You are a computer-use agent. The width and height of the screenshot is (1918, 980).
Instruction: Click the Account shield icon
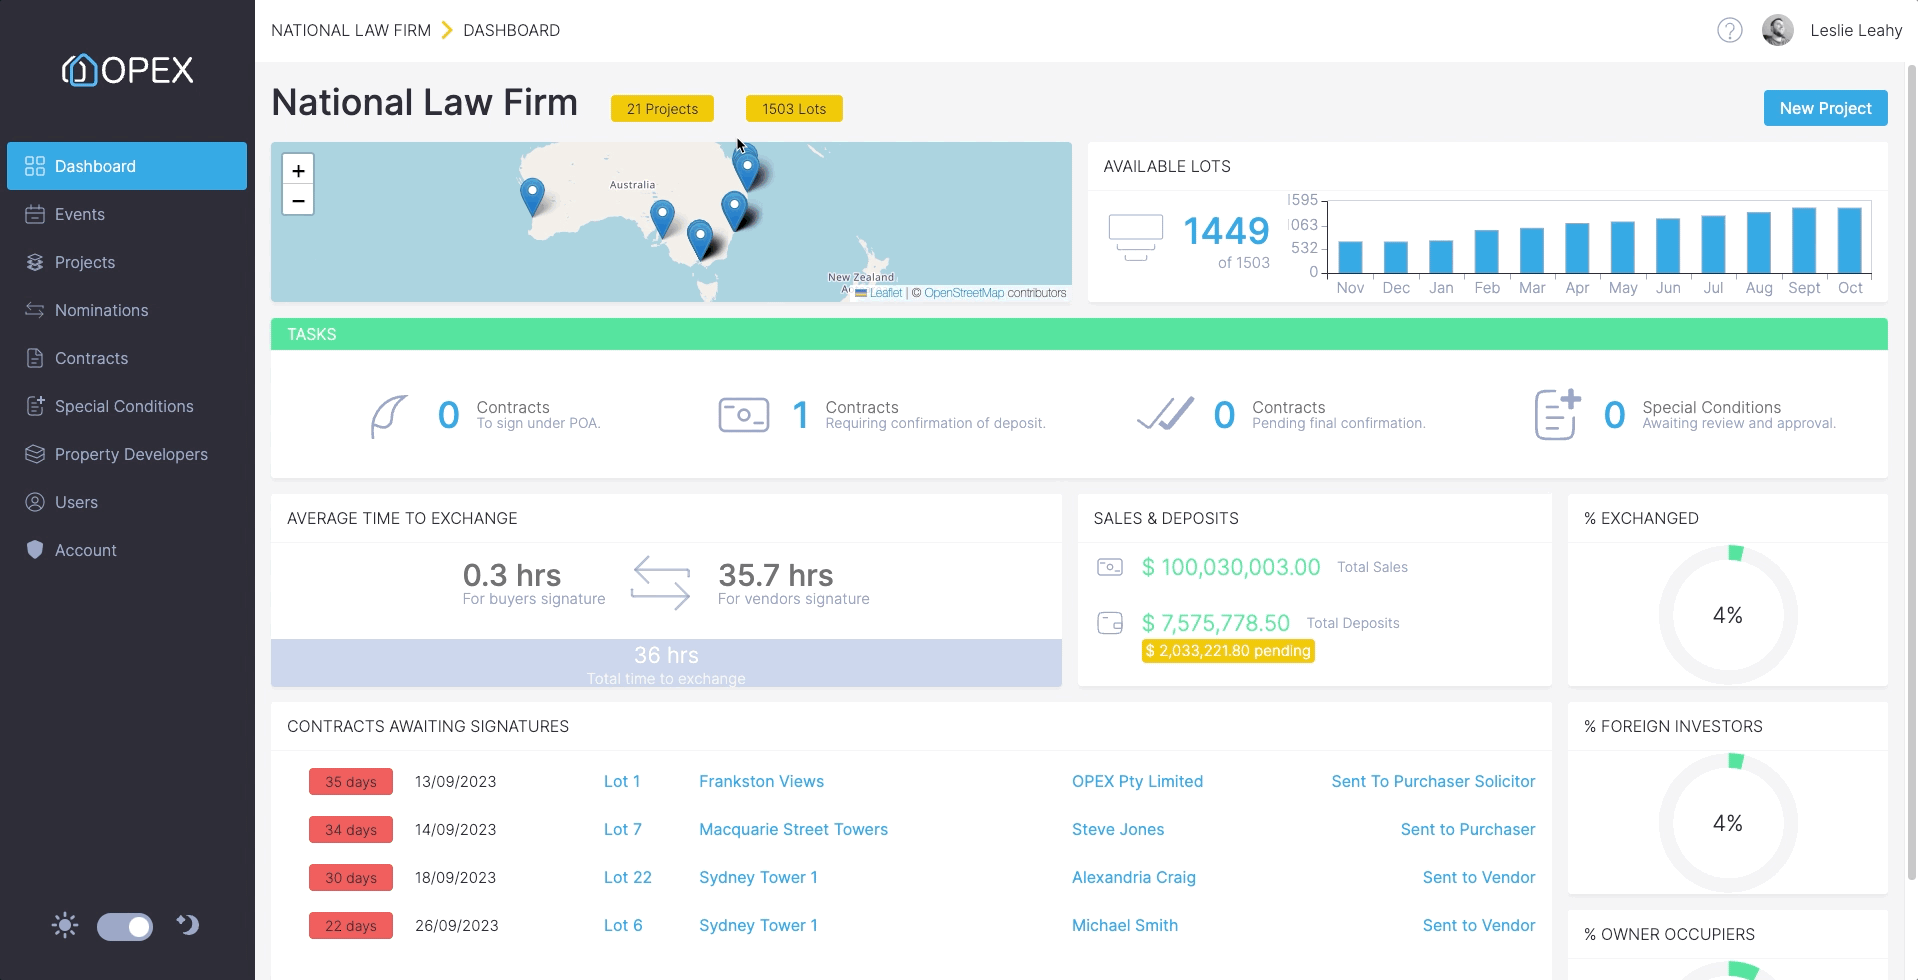[x=35, y=550]
